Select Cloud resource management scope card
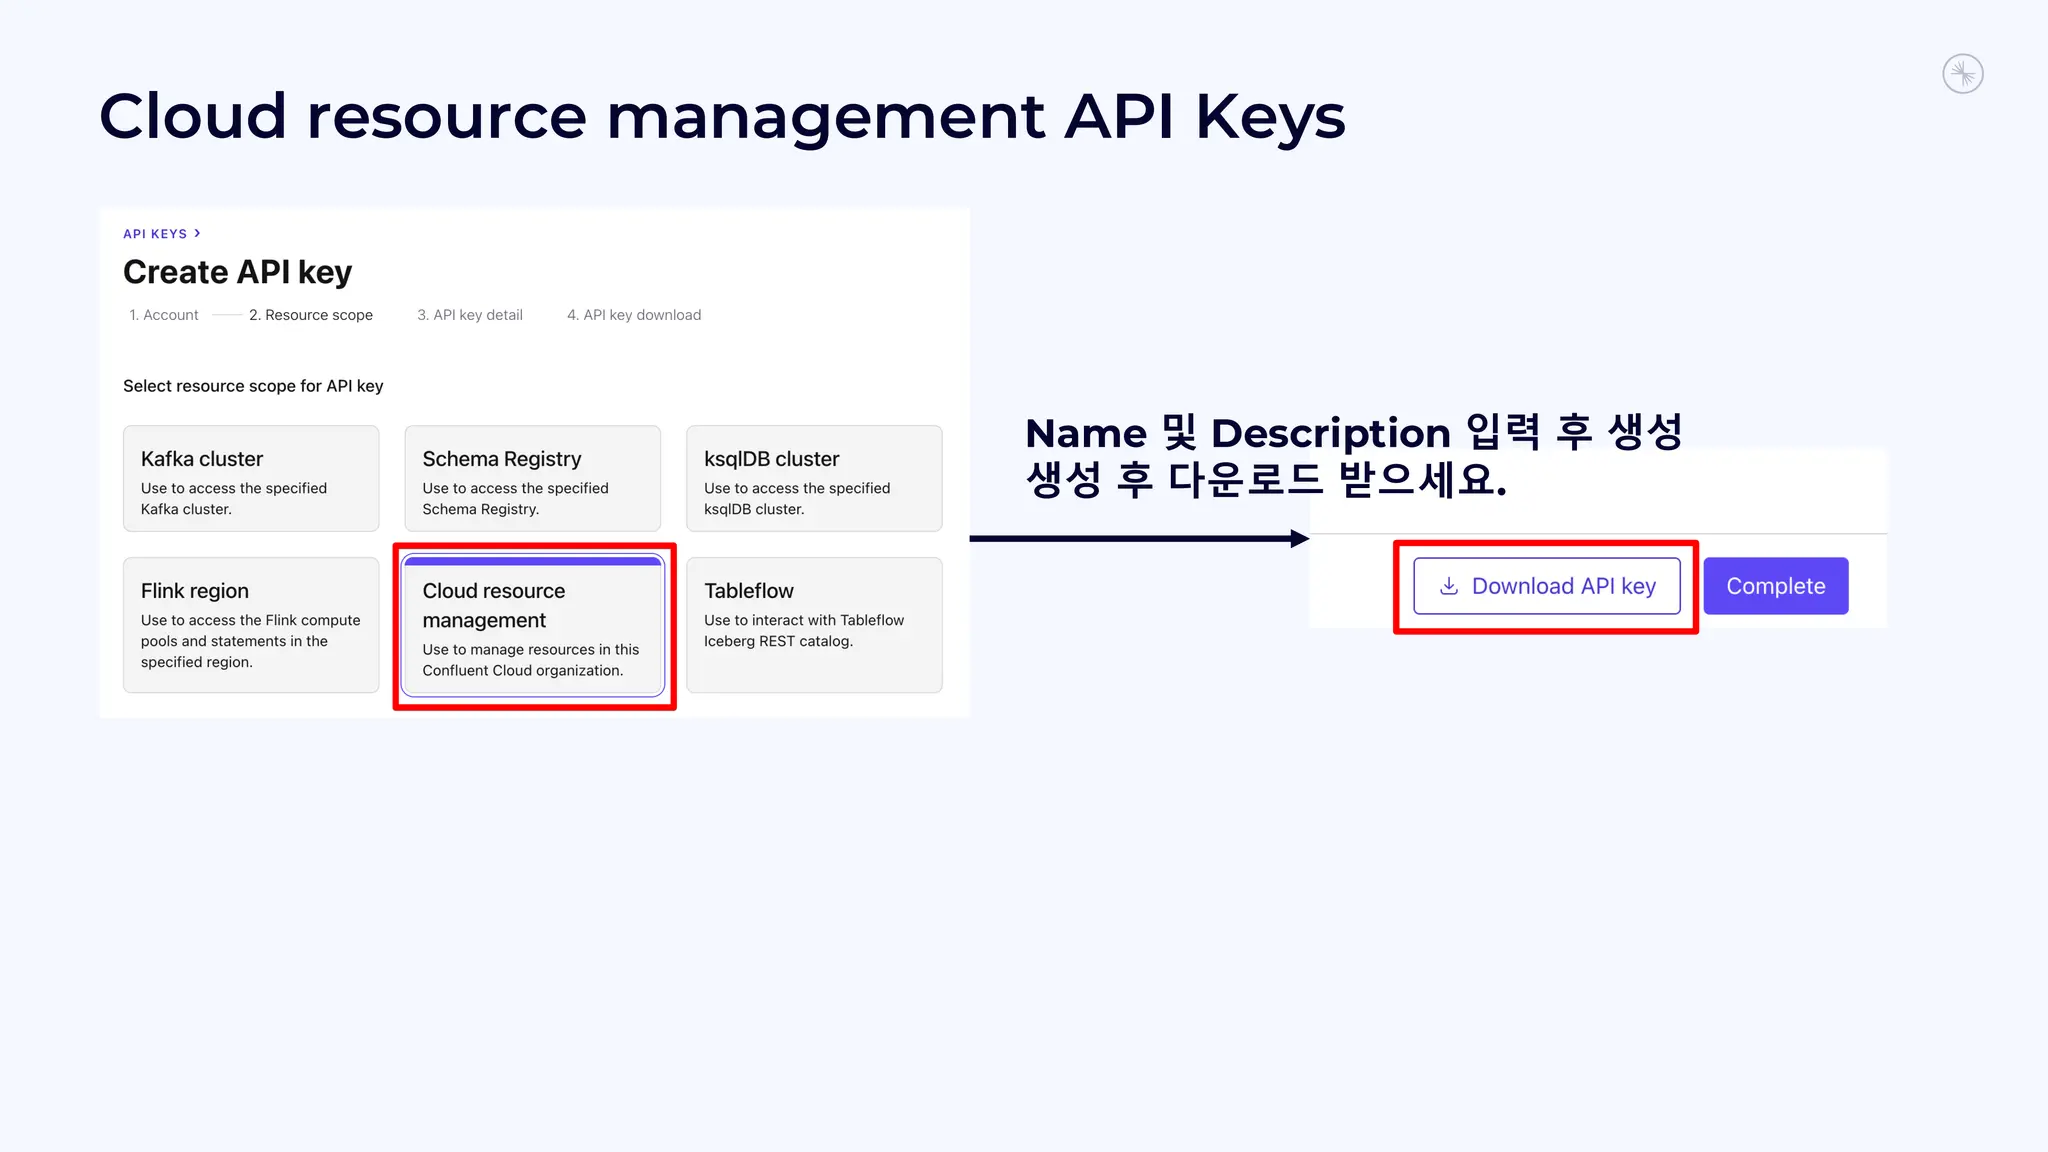Viewport: 2048px width, 1152px height. pyautogui.click(x=533, y=626)
